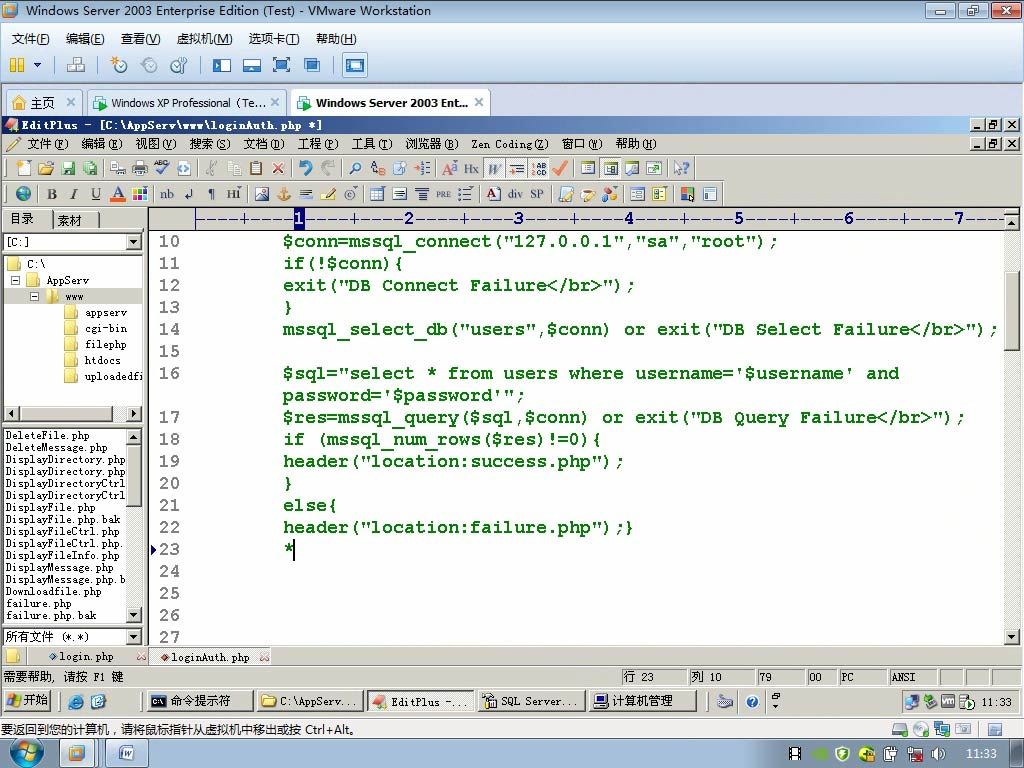Toggle VMware full-screen view button

click(x=281, y=65)
